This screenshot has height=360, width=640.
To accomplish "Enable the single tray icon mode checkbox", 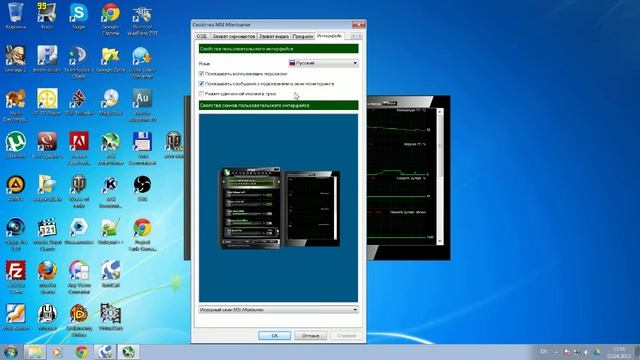I will 201,94.
